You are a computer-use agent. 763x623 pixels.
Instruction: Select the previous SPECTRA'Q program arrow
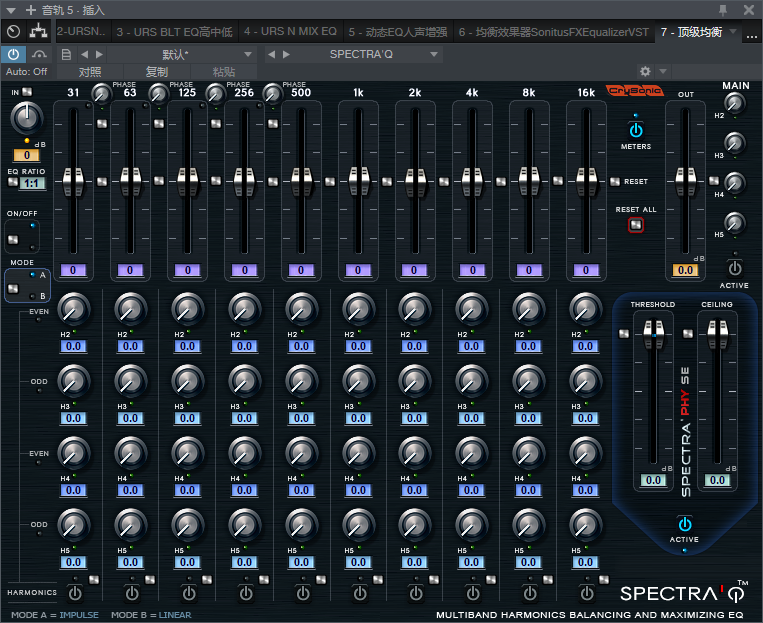272,55
